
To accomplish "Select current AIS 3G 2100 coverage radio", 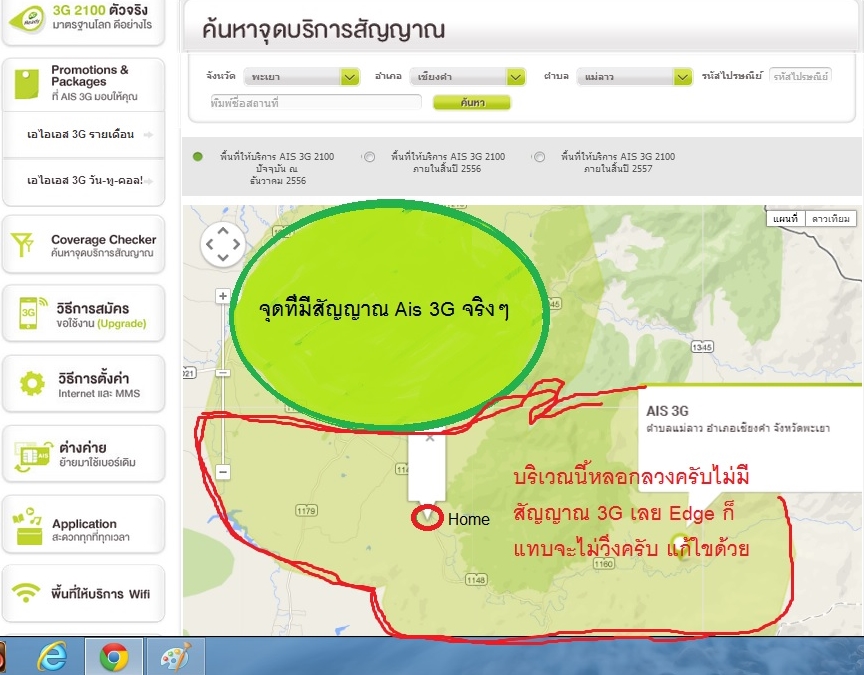I will [198, 156].
